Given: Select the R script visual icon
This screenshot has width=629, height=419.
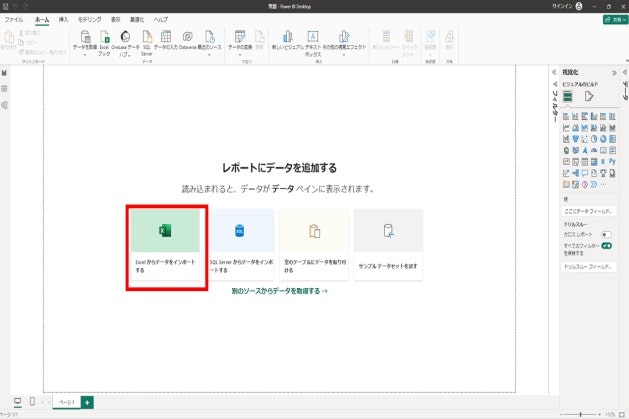Looking at the screenshot, I should click(603, 162).
